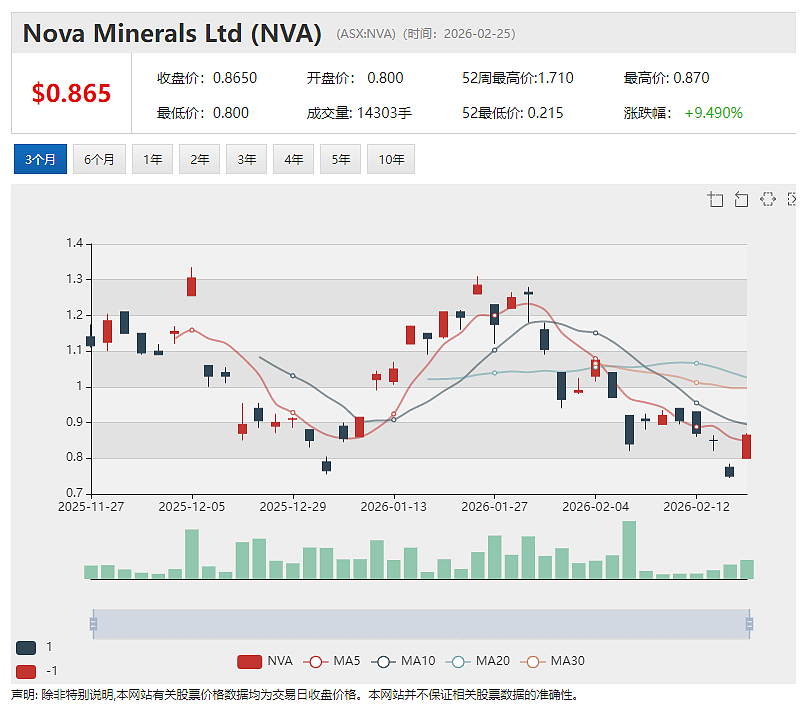Viewport: 811px width, 719px height.
Task: Toggle the NVA candlestick legend icon
Action: tap(249, 662)
